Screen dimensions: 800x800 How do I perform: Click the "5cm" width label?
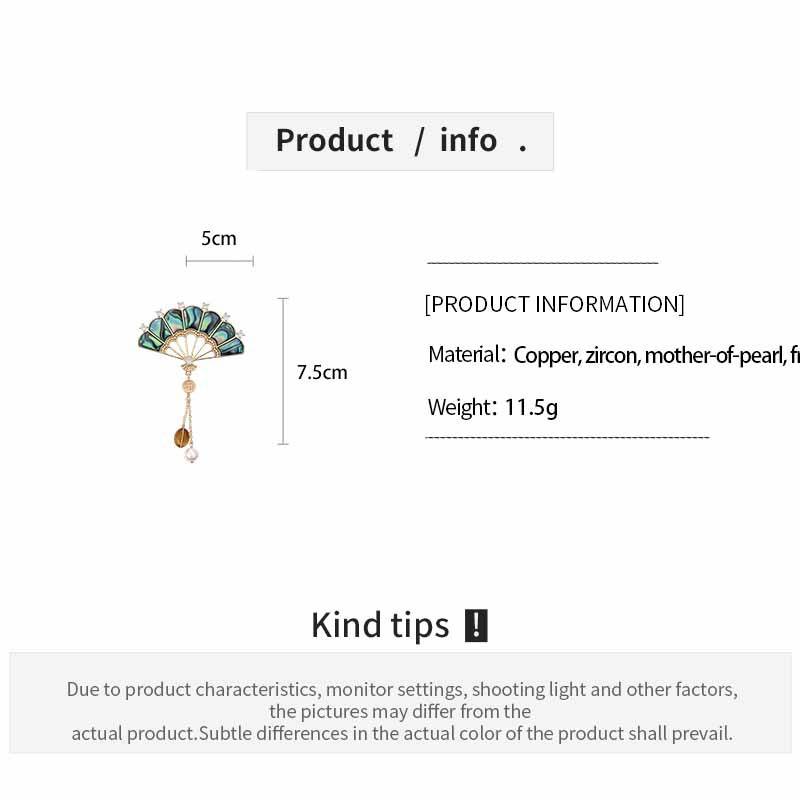[x=219, y=238]
